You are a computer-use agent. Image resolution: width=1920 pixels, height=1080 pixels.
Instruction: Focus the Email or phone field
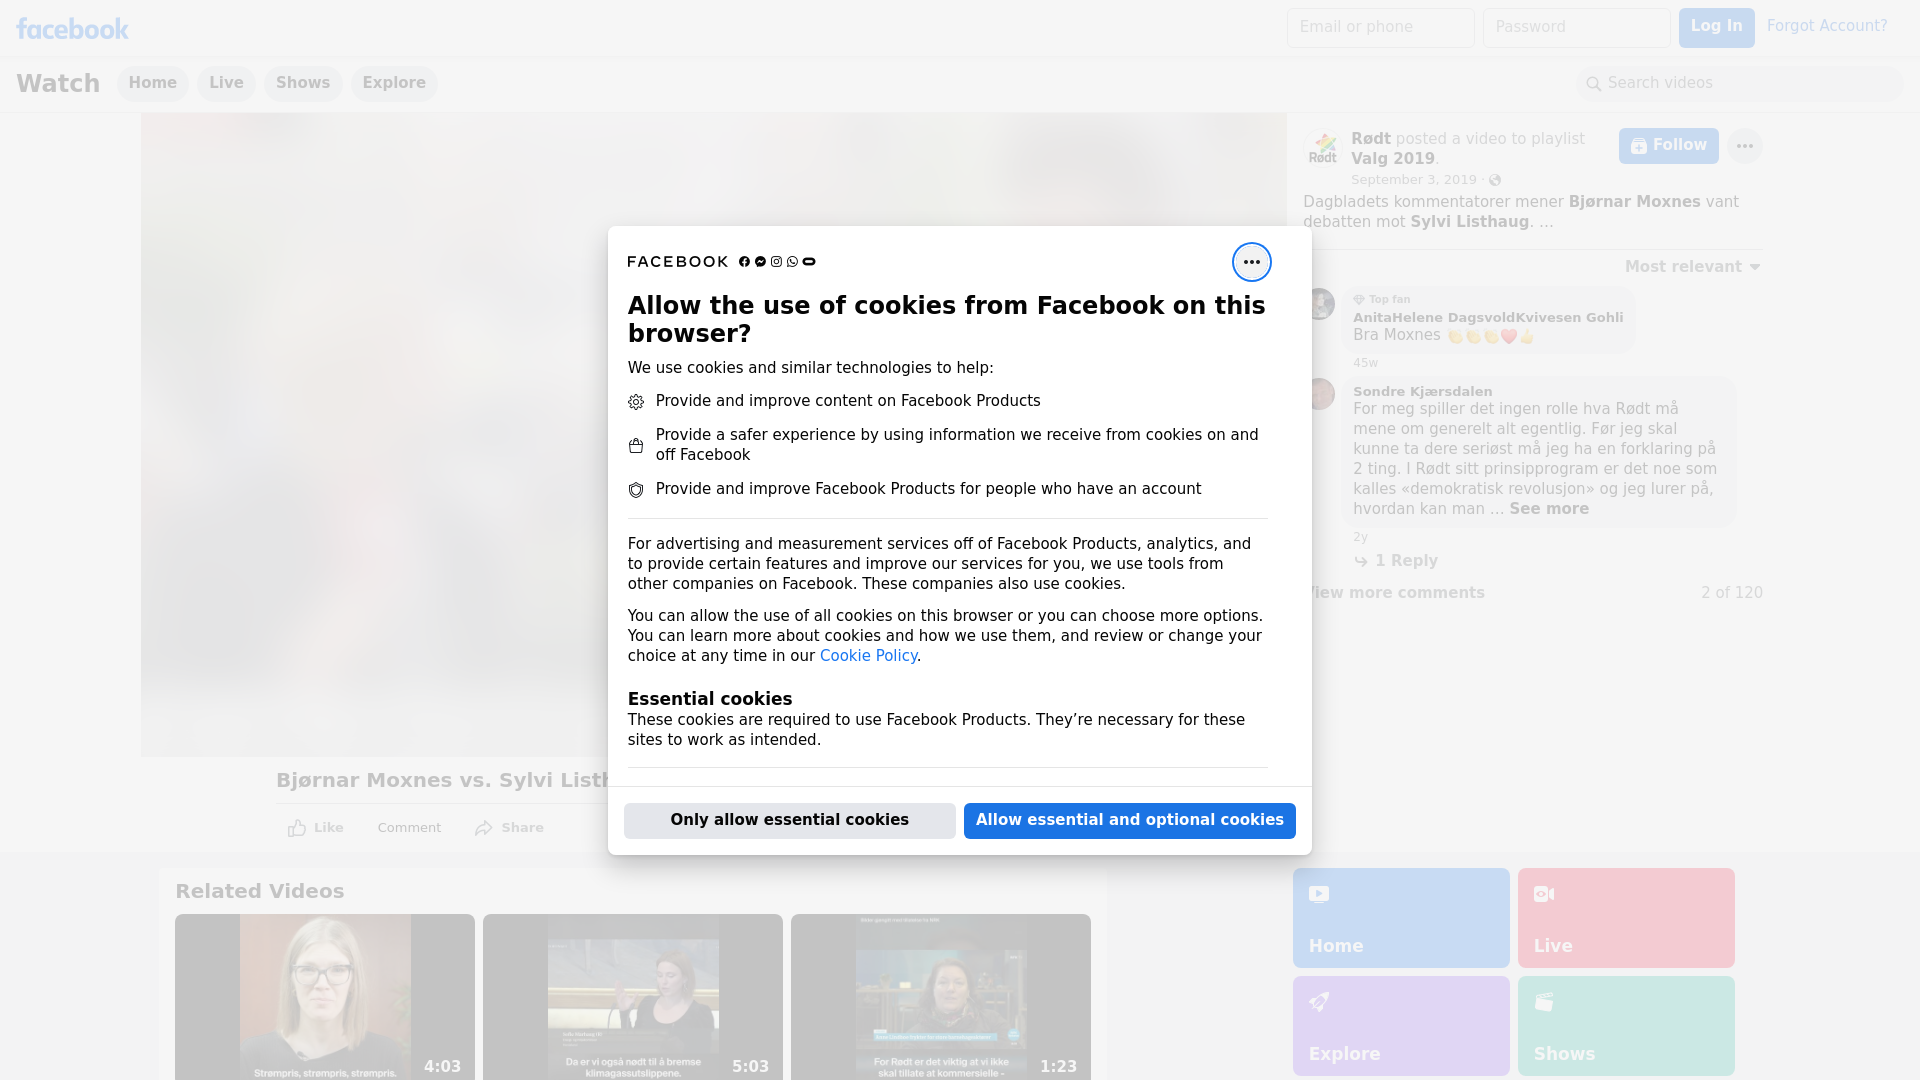pos(1380,28)
